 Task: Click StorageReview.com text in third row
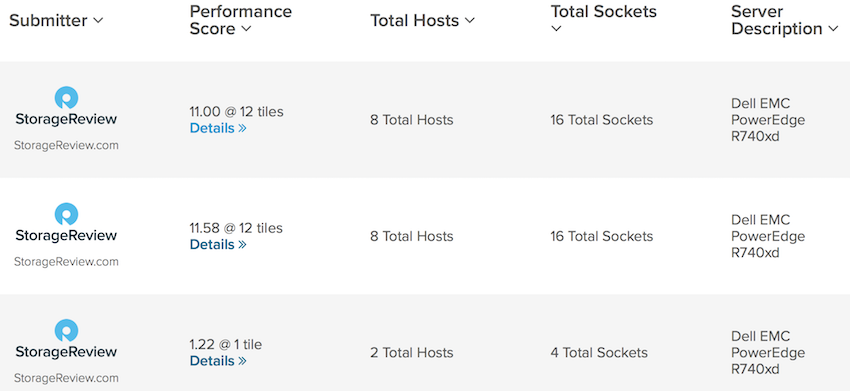click(66, 378)
